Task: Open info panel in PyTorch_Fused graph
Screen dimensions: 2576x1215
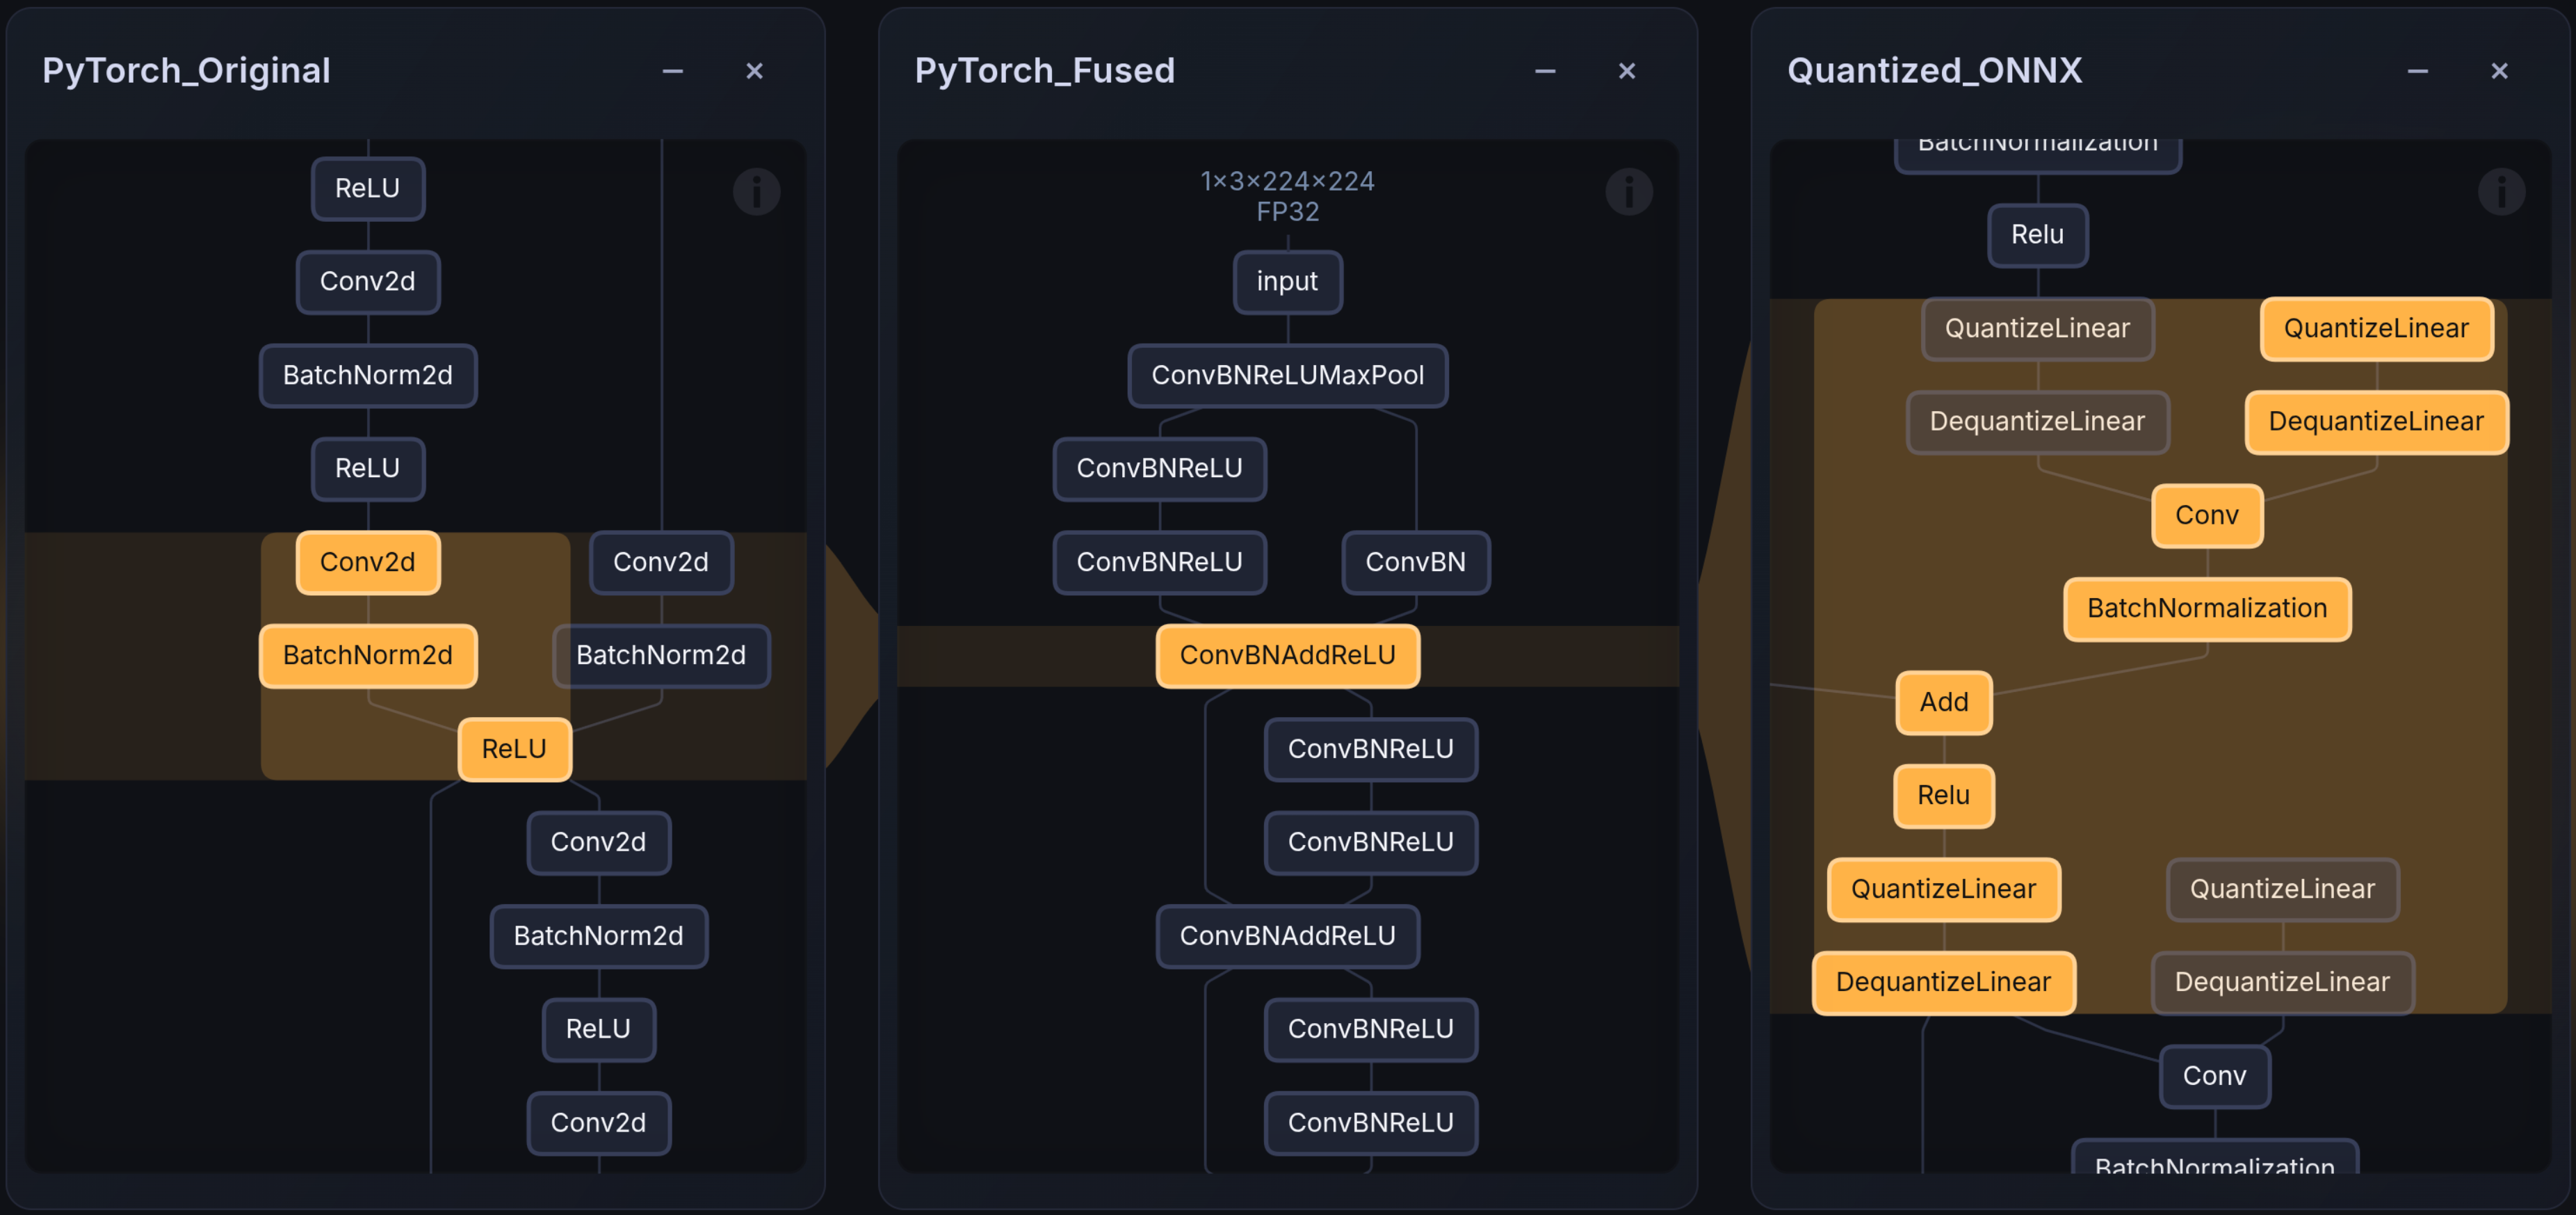Action: (x=1630, y=191)
